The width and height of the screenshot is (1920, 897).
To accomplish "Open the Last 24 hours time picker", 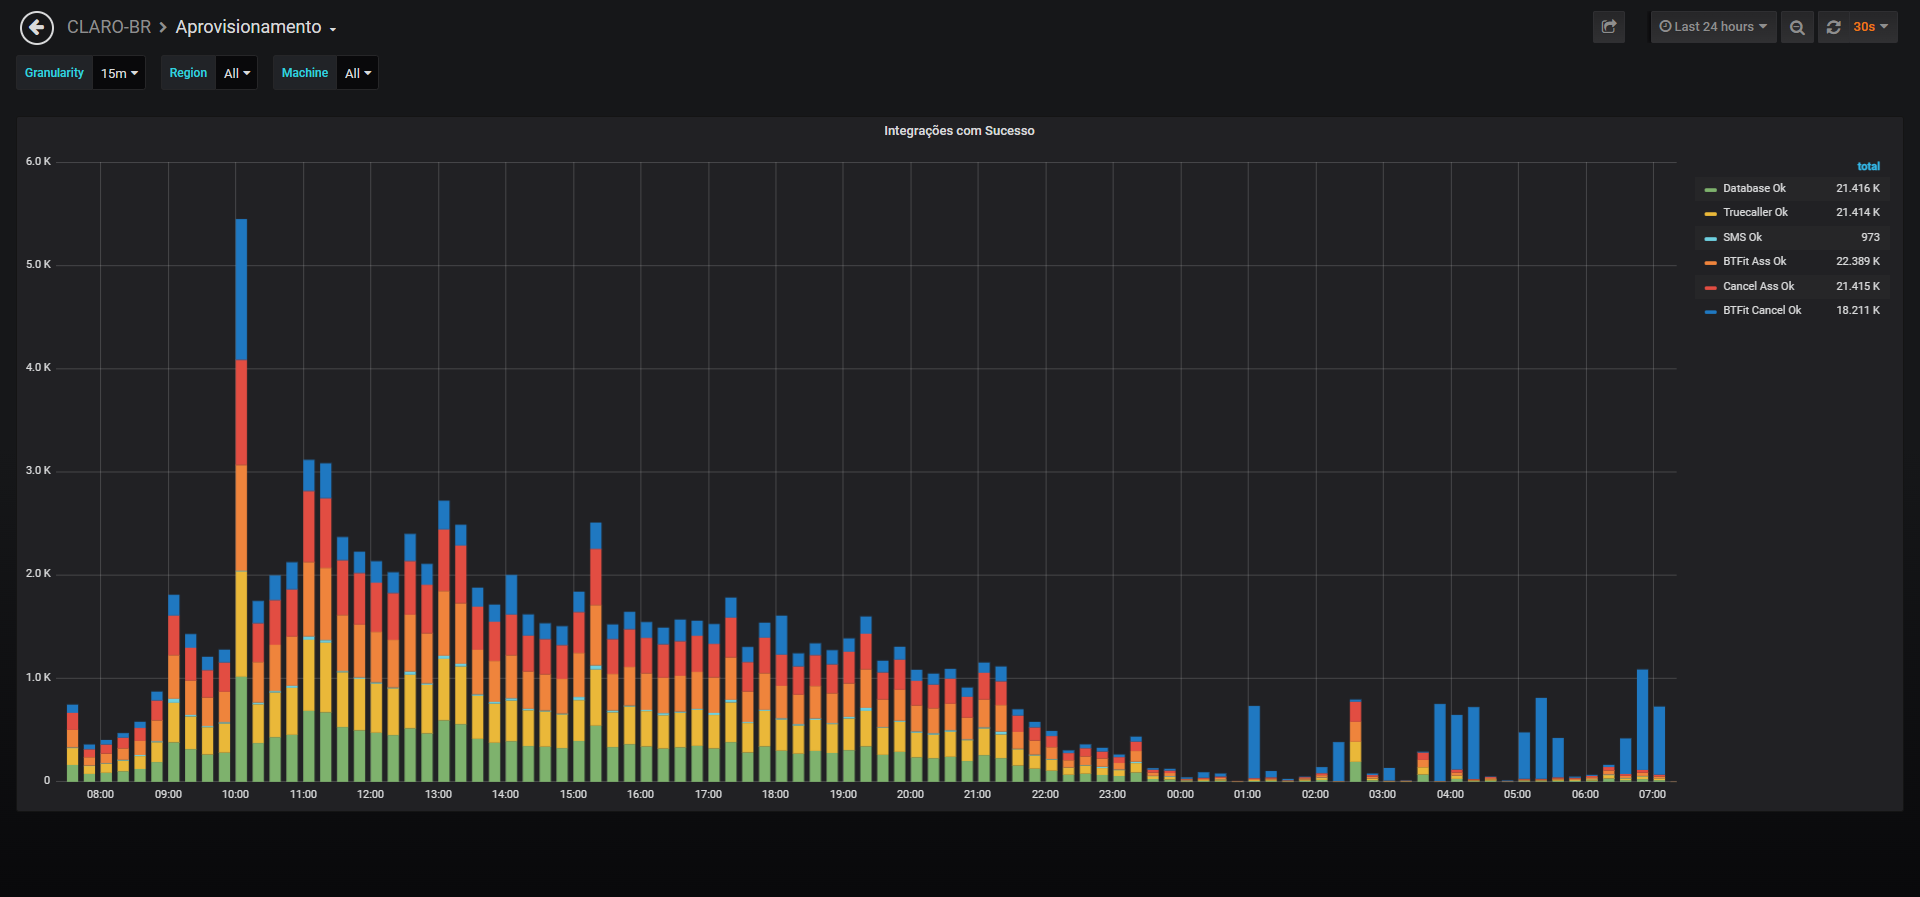I will pos(1713,27).
